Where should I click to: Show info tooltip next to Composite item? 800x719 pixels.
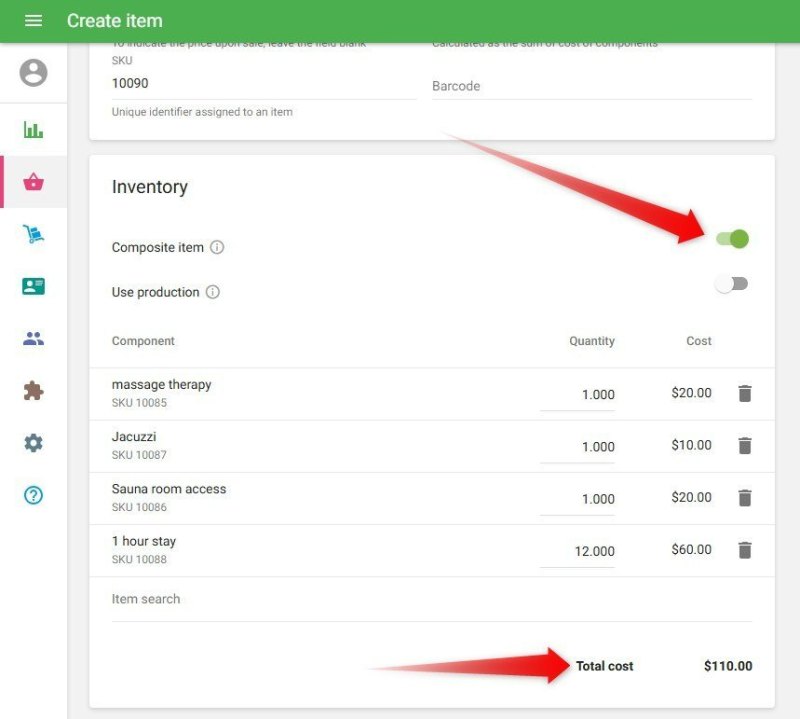[217, 248]
